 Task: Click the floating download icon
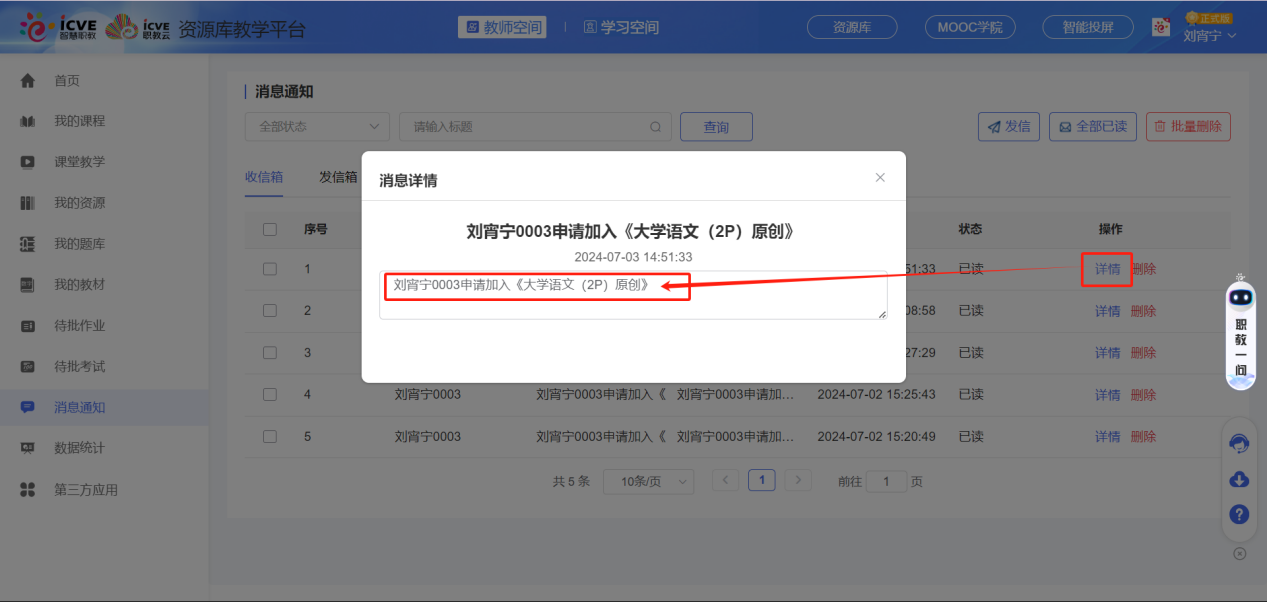pyautogui.click(x=1239, y=480)
